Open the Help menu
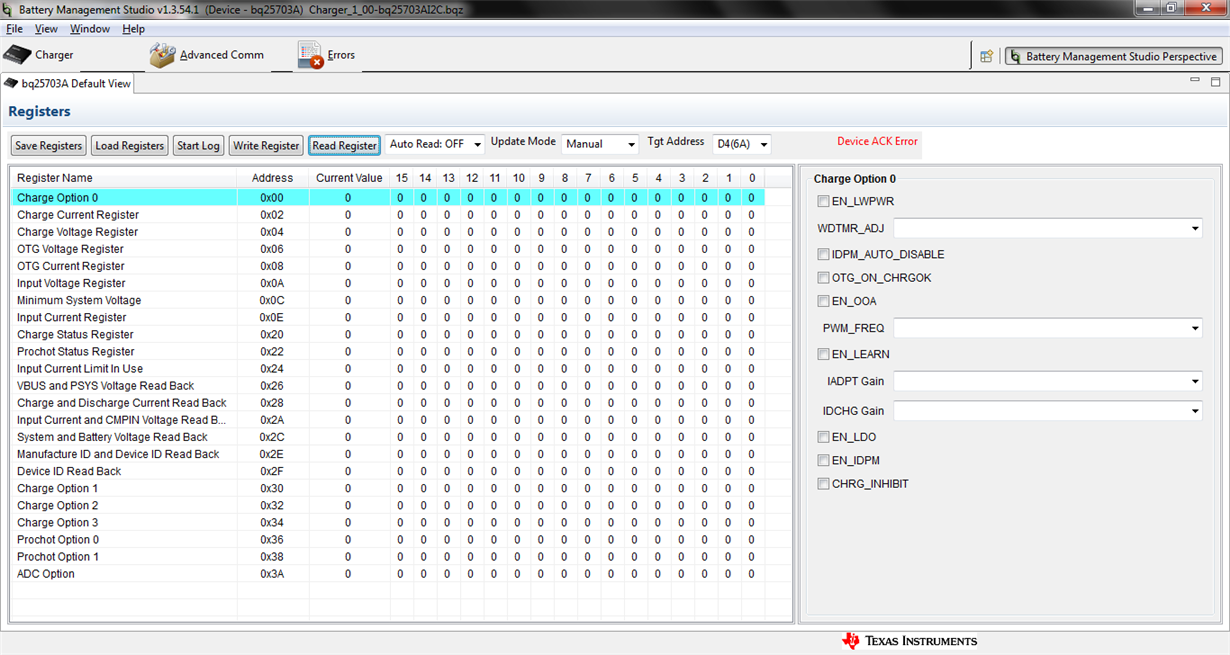Screen dimensions: 1230x655 tap(133, 29)
